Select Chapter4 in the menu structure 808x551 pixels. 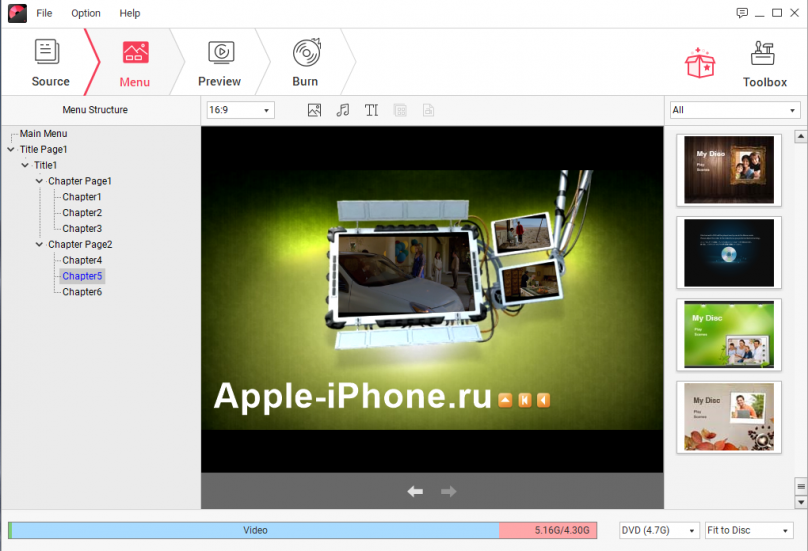pyautogui.click(x=82, y=260)
